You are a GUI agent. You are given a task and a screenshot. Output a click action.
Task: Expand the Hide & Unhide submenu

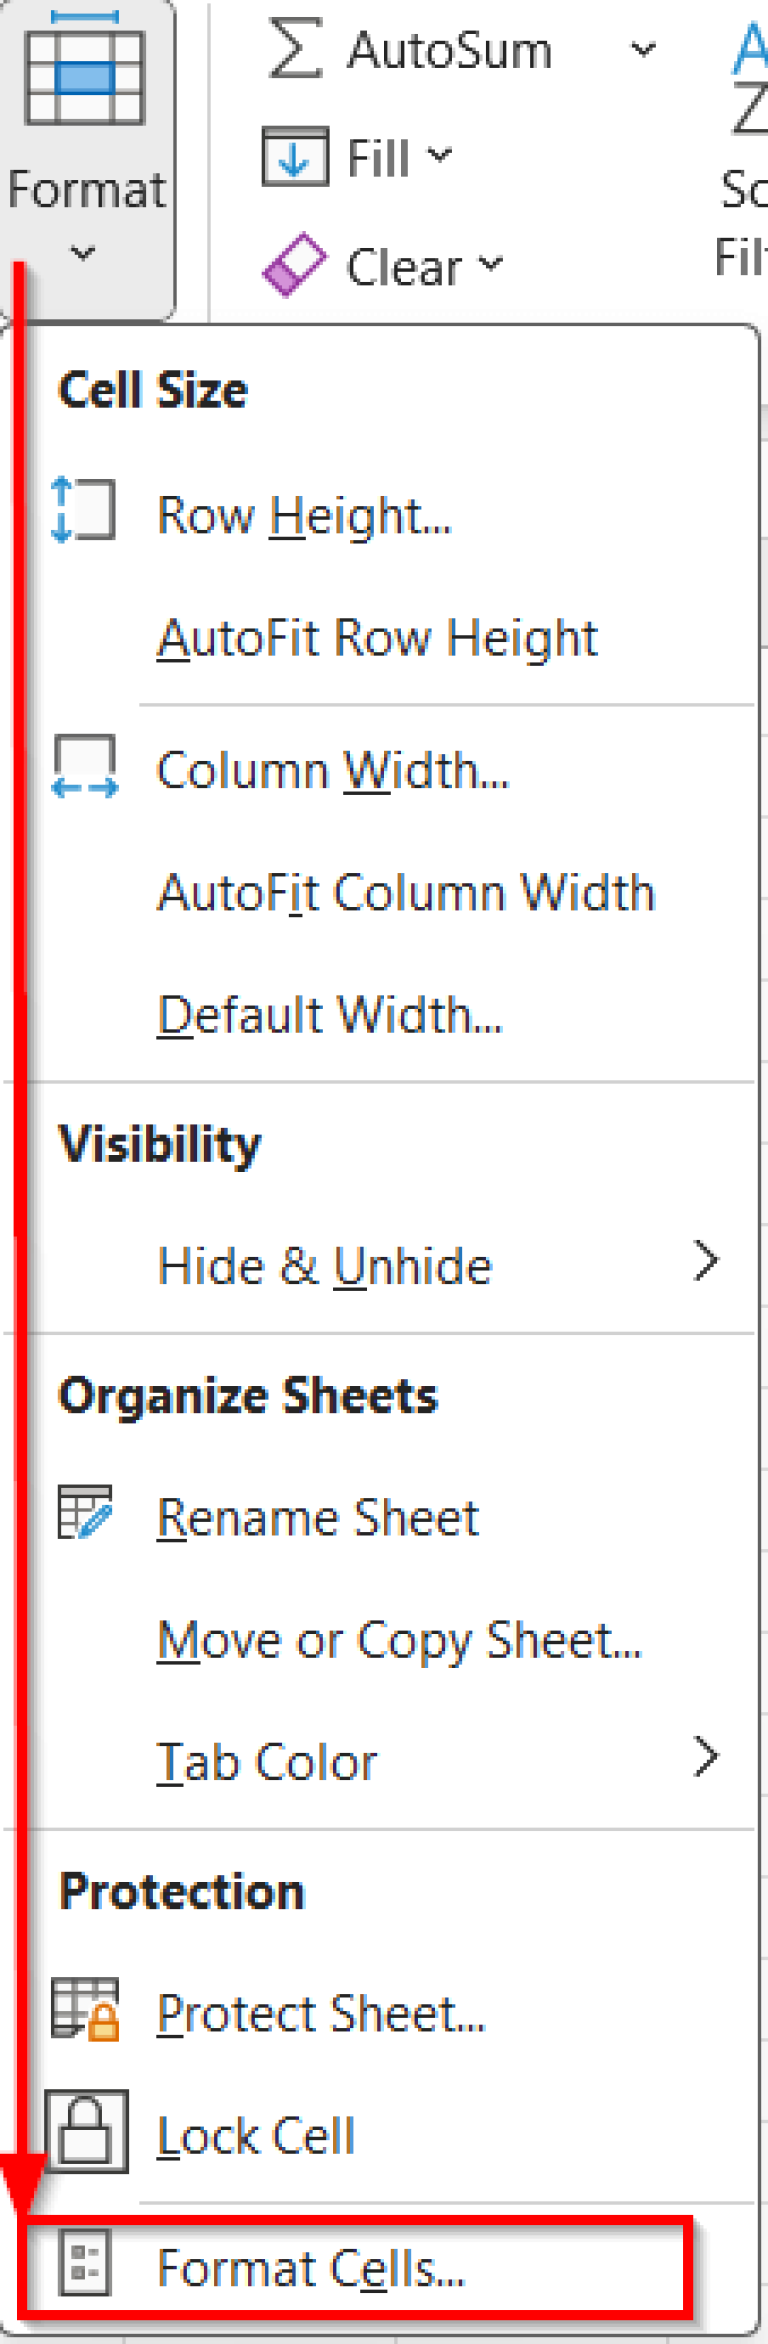pos(706,1262)
